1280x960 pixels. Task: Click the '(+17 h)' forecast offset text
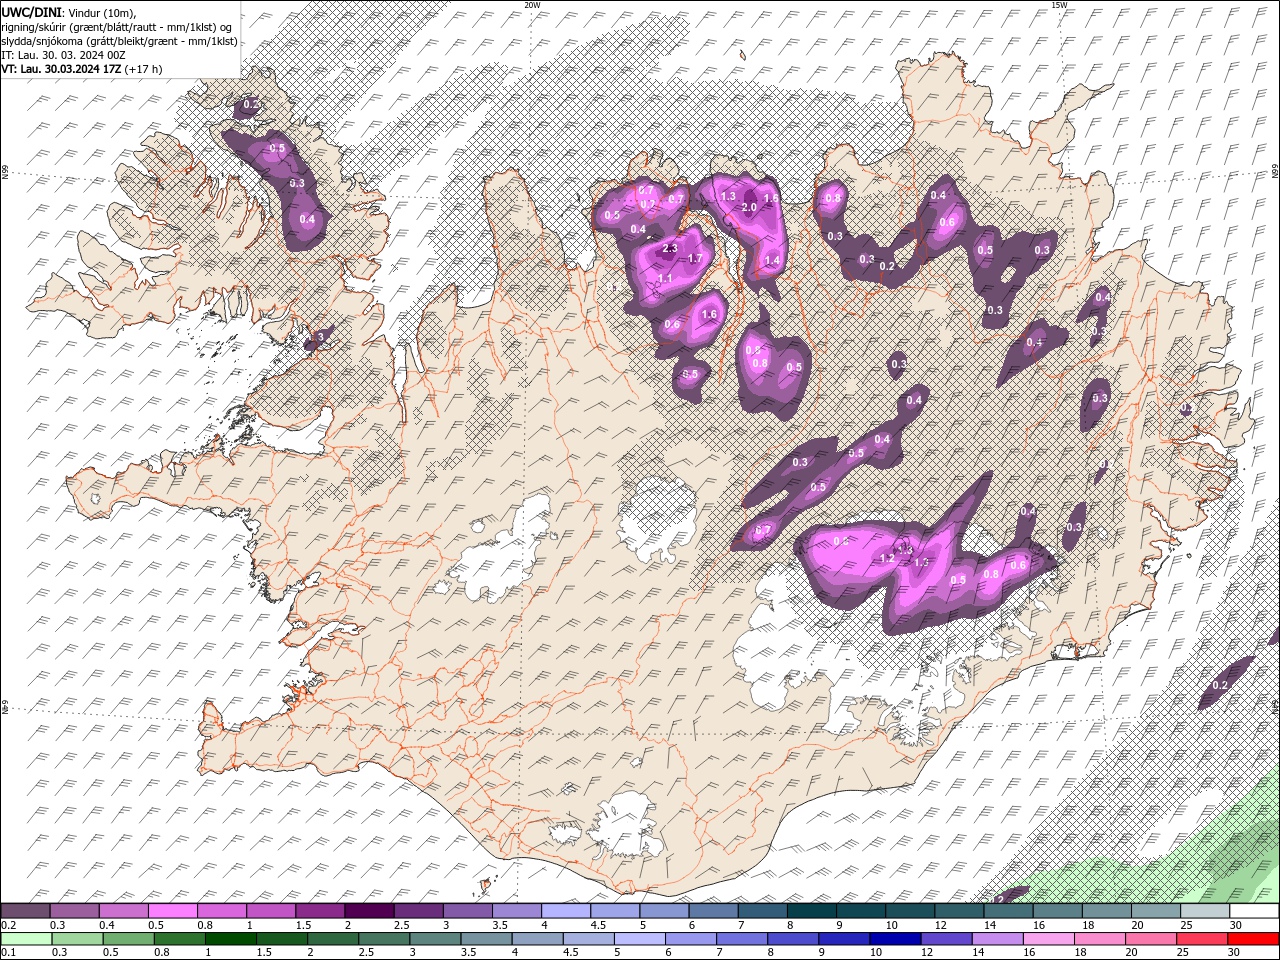[144, 69]
